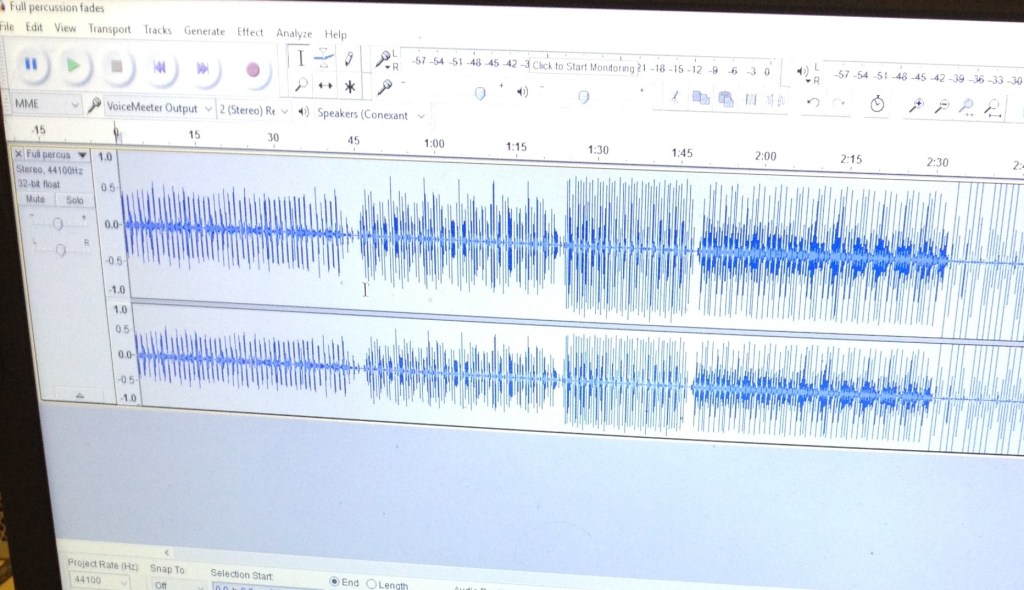Viewport: 1024px width, 590px height.
Task: Open the MME audio host dropdown
Action: click(x=47, y=104)
